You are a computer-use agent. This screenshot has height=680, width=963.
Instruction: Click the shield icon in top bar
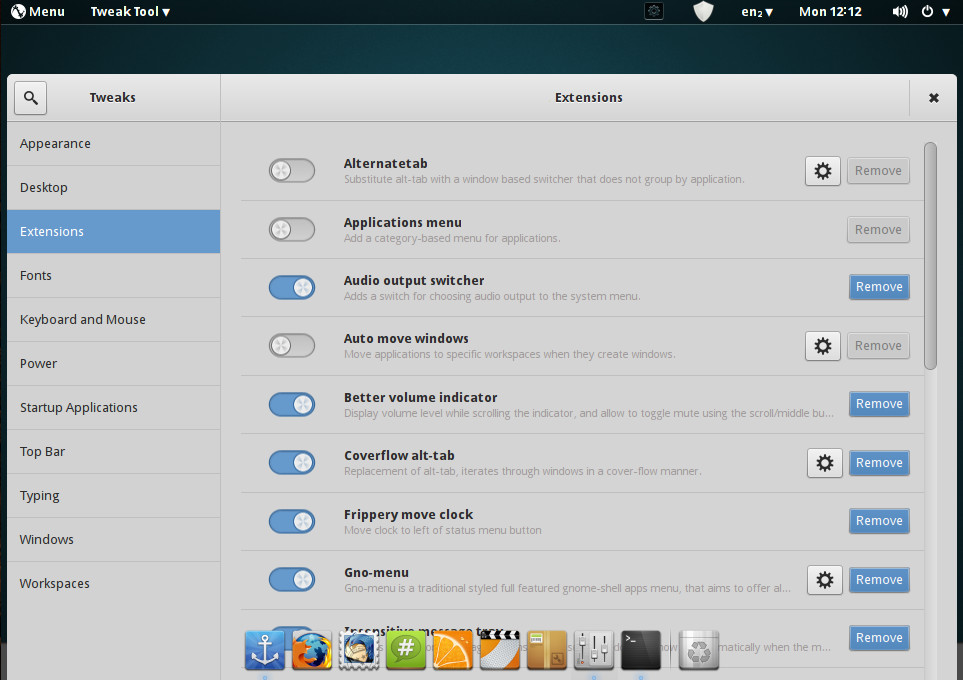pos(703,12)
